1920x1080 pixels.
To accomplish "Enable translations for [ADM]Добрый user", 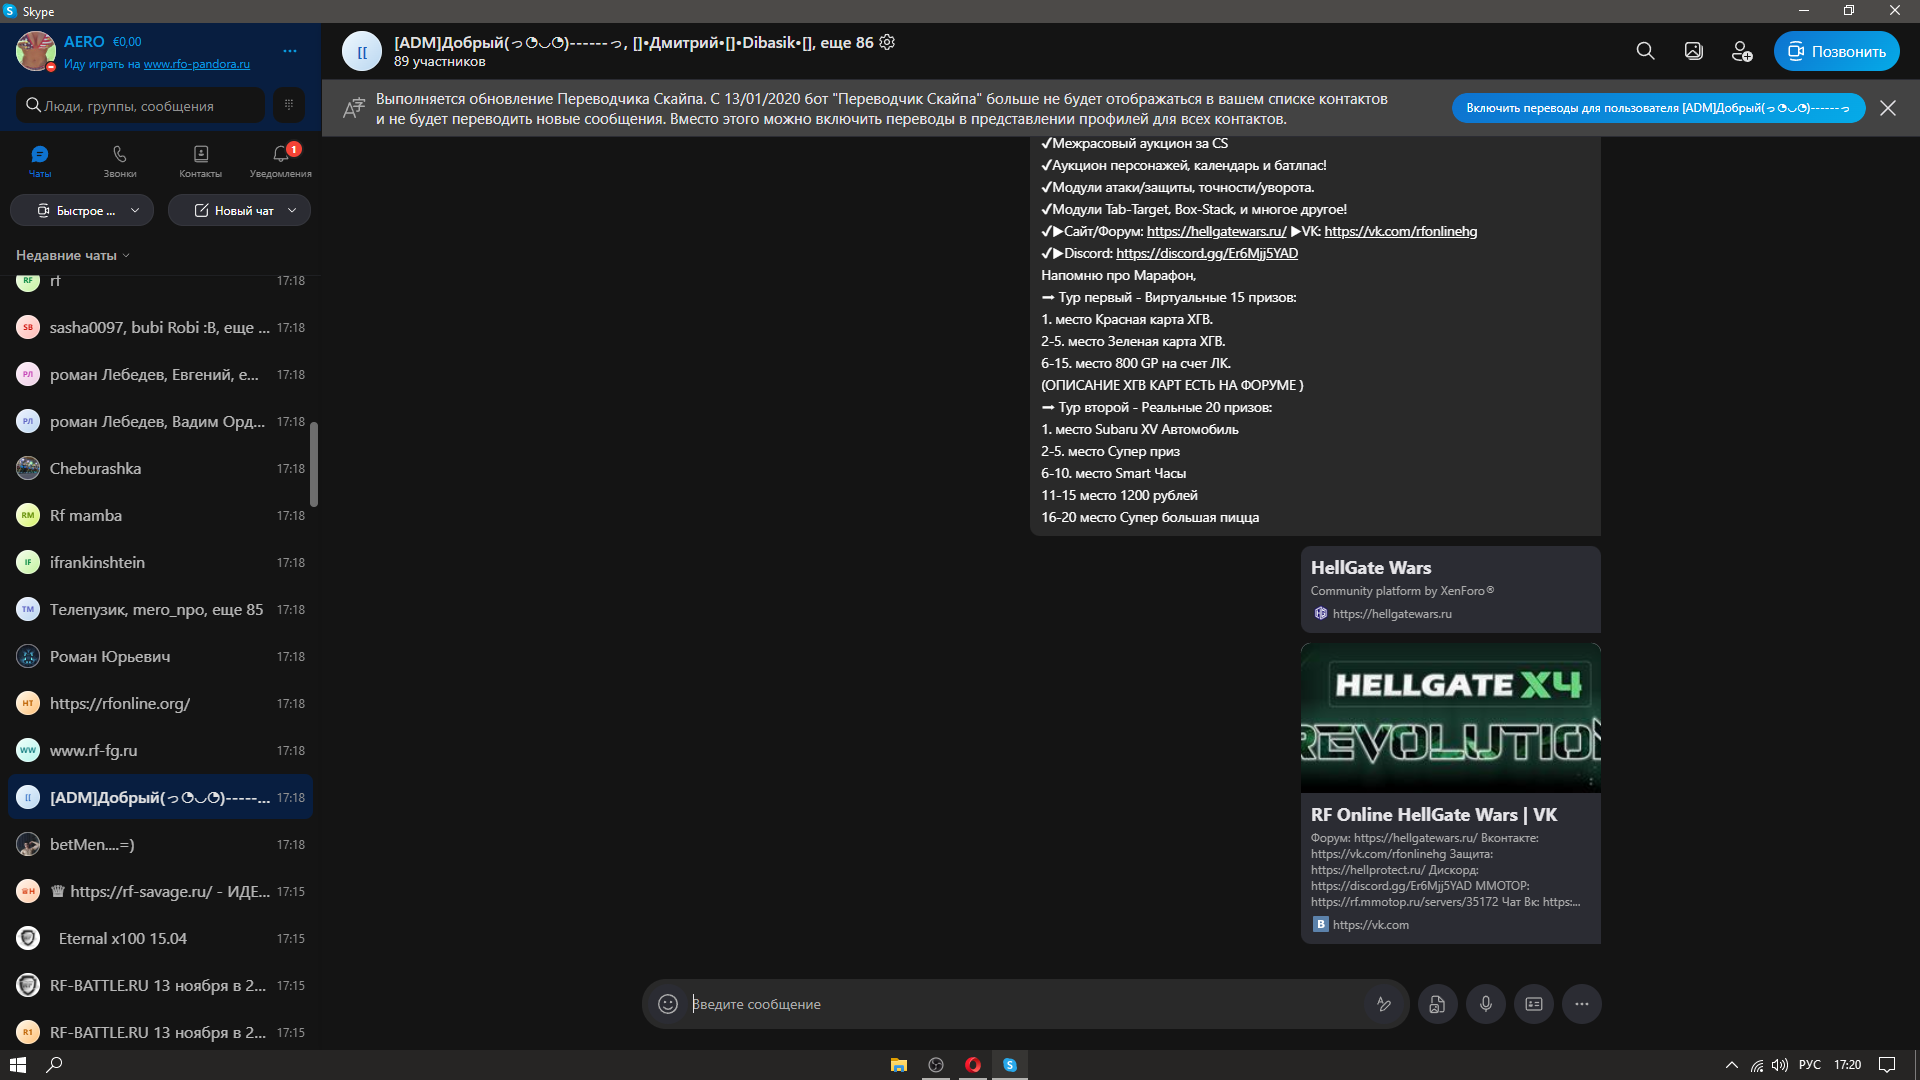I will (1658, 108).
